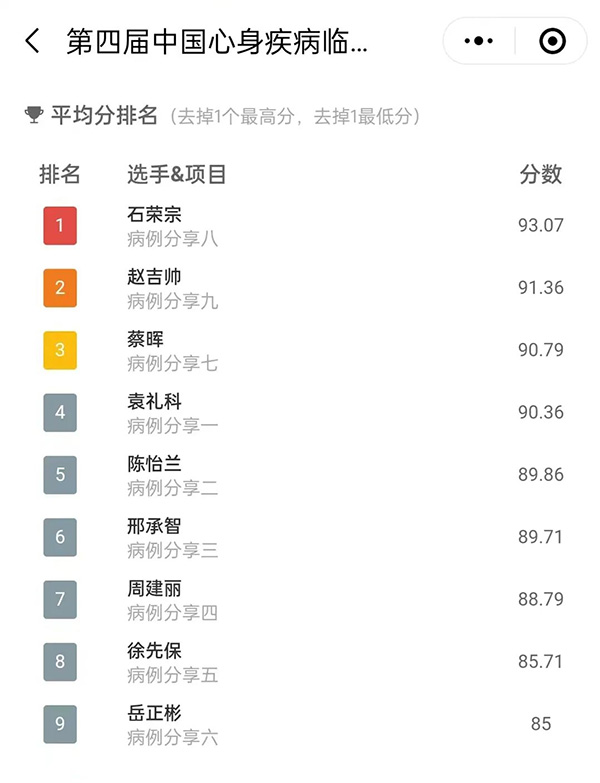This screenshot has height=783, width=600.
Task: Tap the 分数 column header
Action: 541,175
